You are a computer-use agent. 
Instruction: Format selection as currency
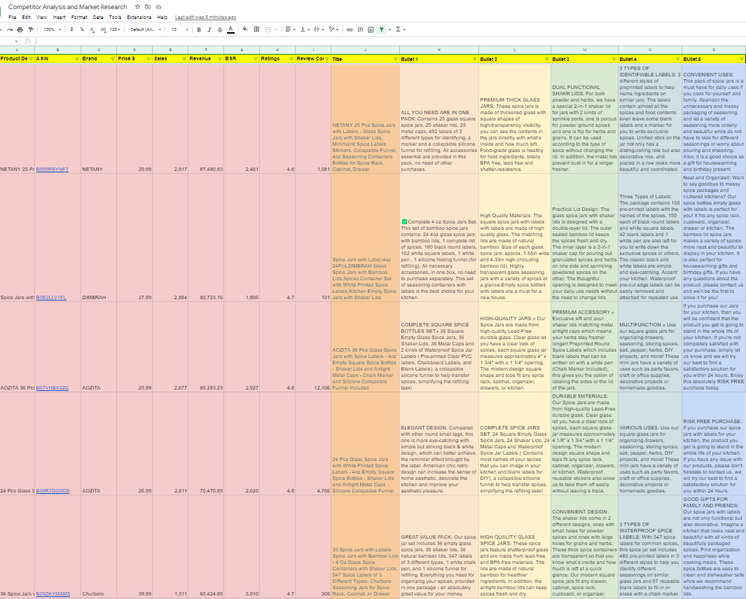pyautogui.click(x=72, y=29)
